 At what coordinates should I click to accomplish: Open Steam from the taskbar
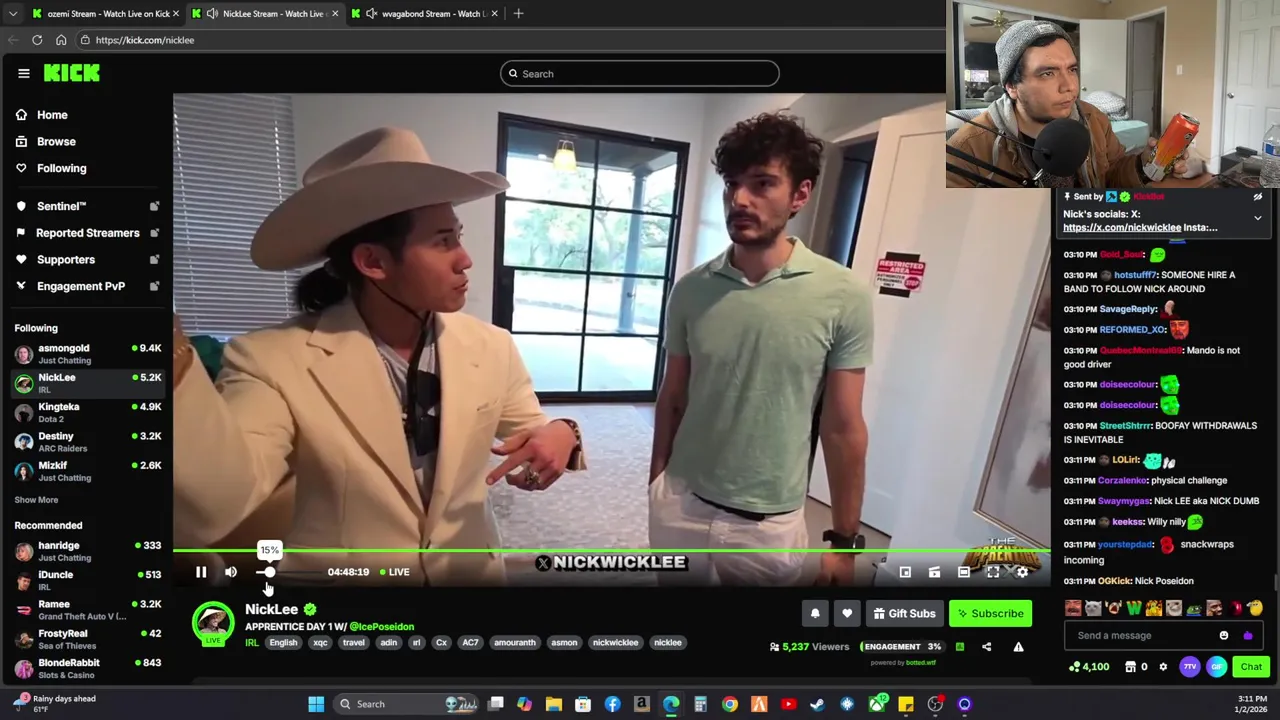[x=817, y=704]
